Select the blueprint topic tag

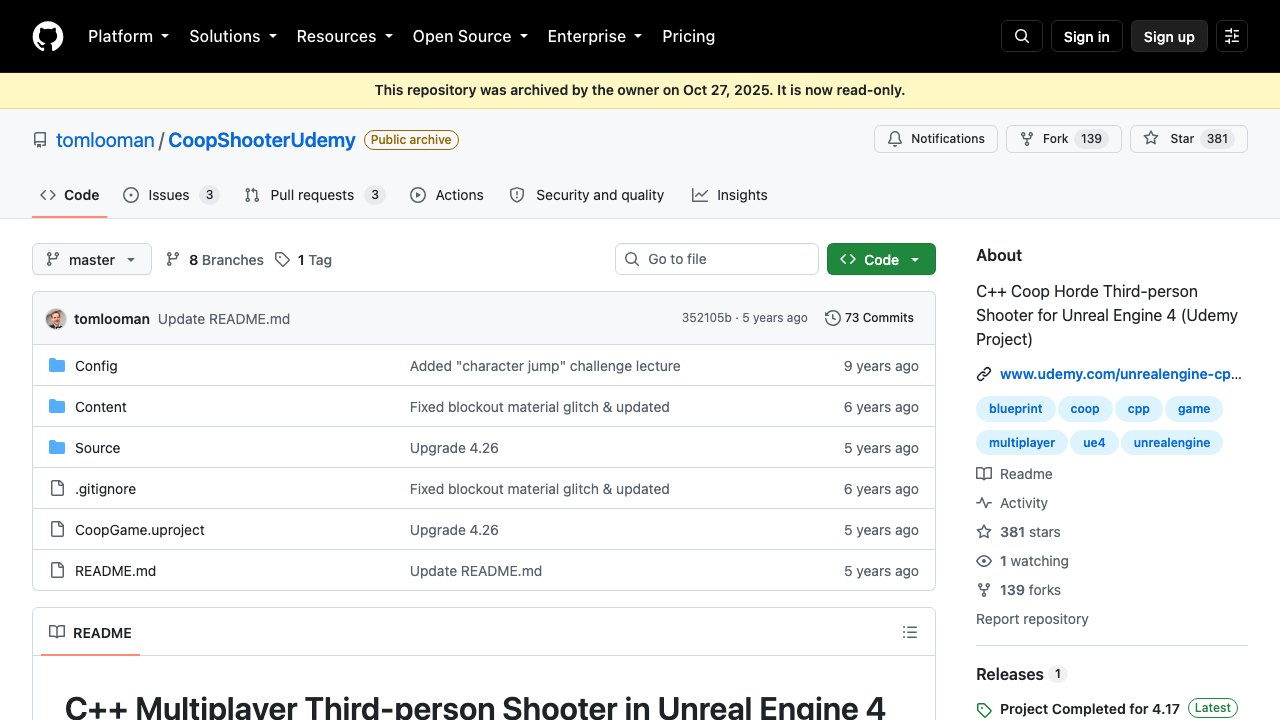[x=1016, y=409]
